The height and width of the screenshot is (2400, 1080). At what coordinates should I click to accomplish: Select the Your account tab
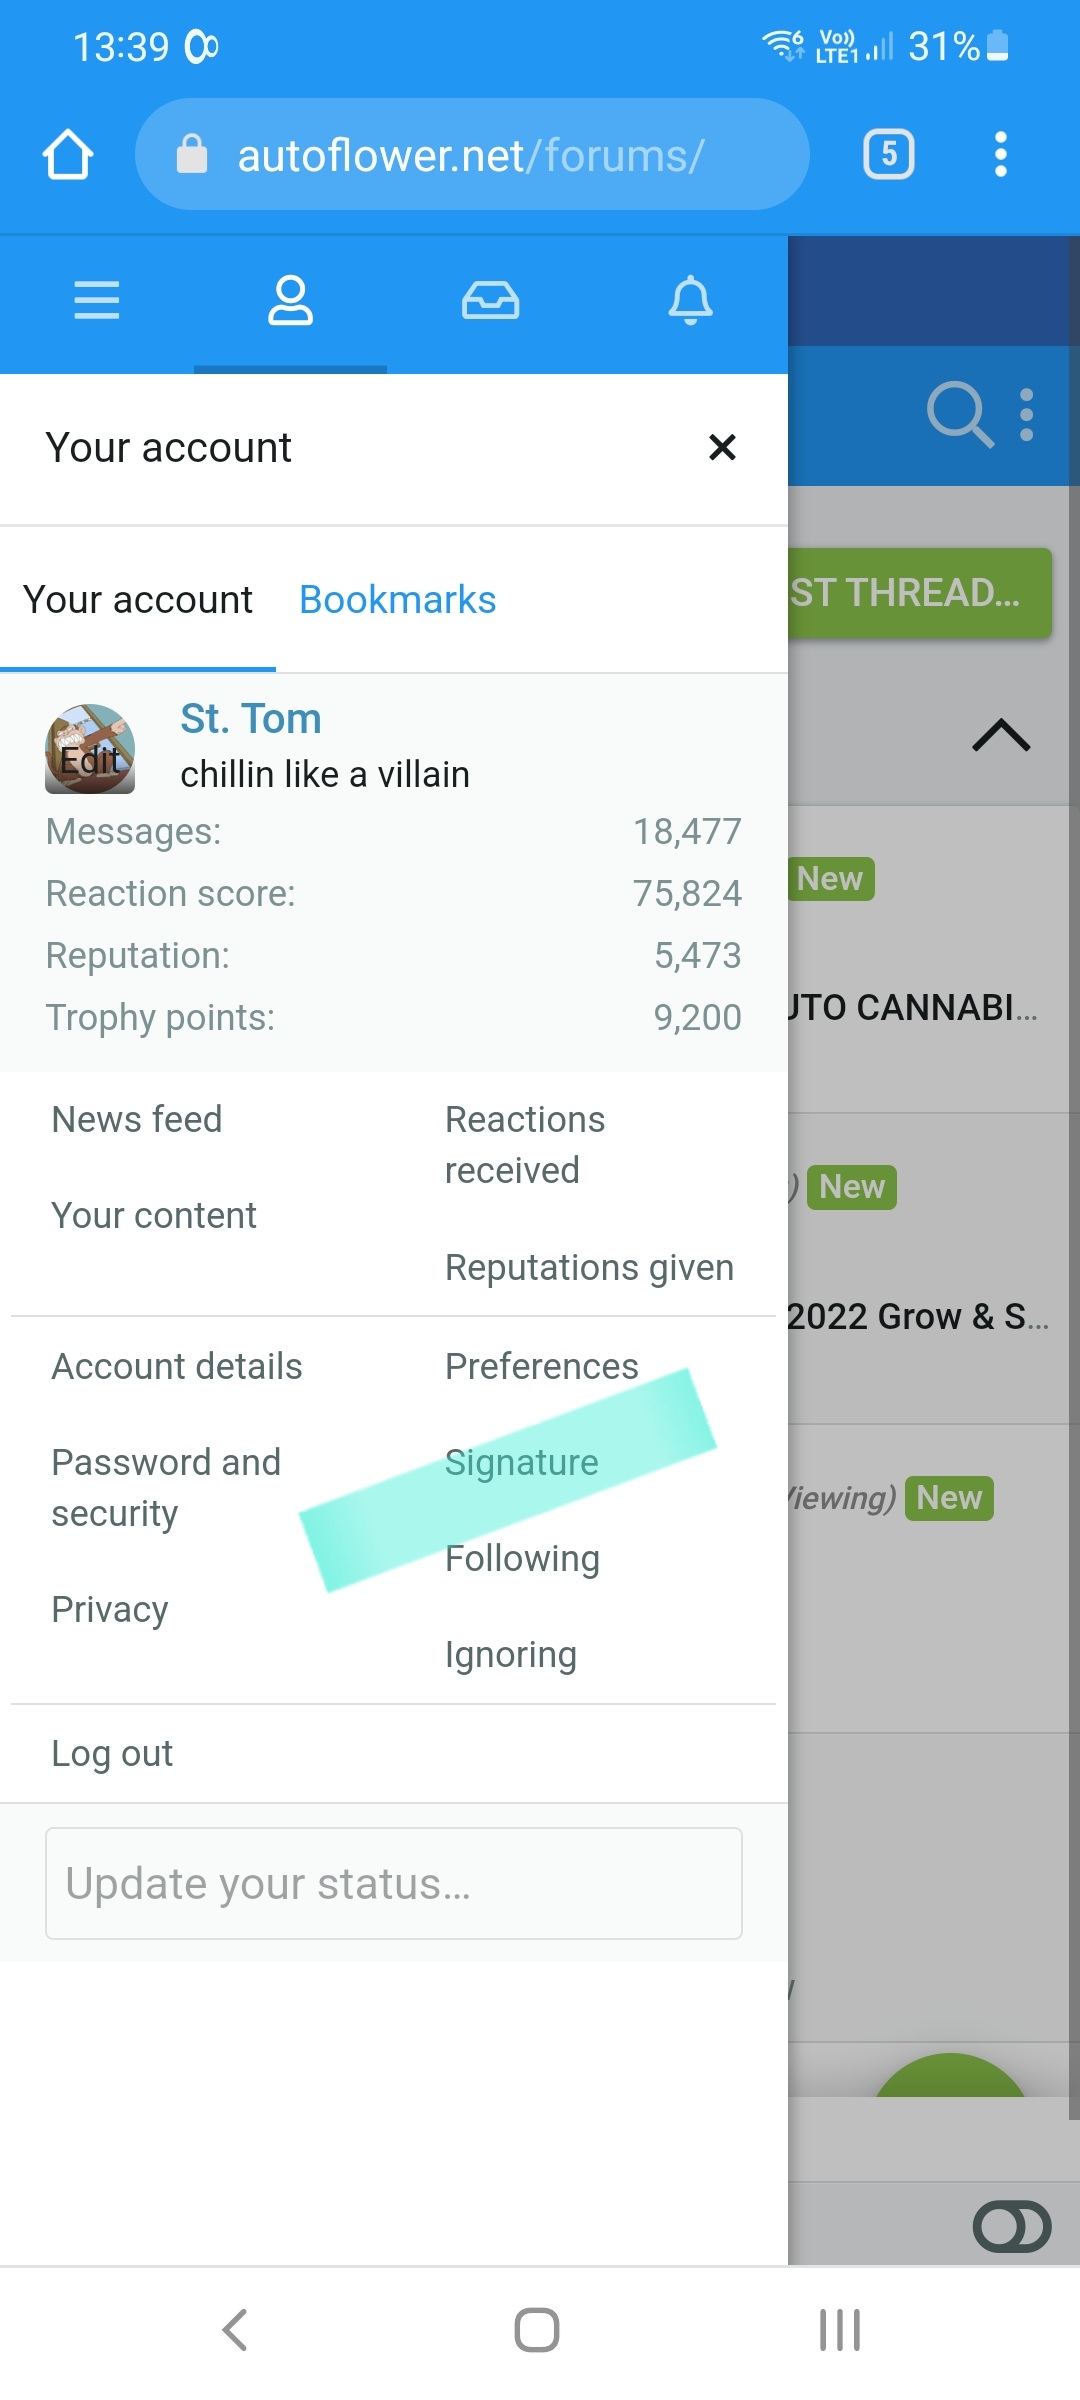[138, 600]
